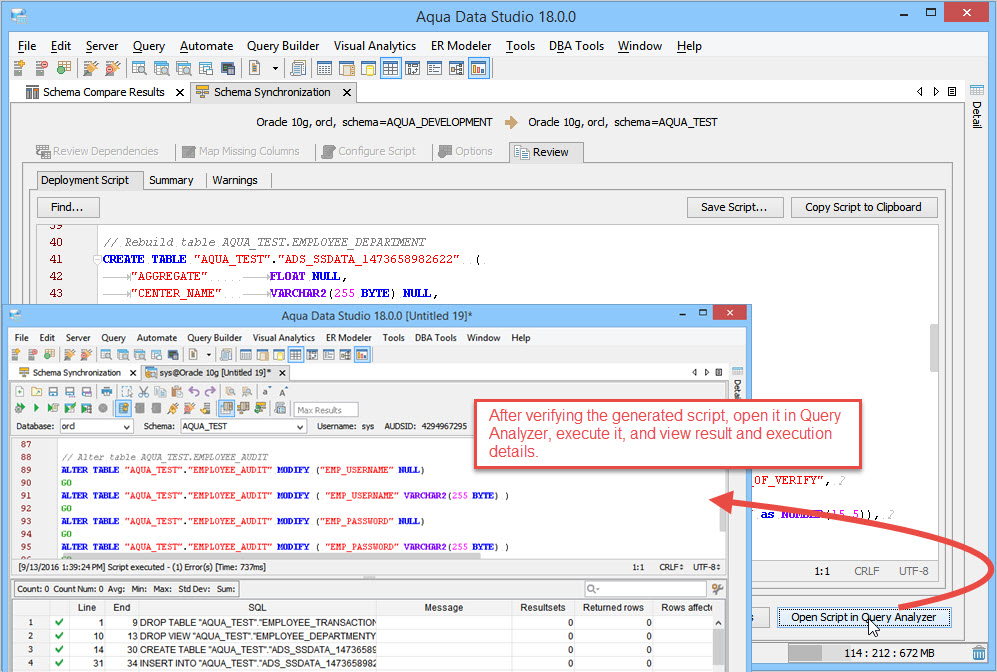Click Open folder icon in Untitled 19 editor toolbar
The height and width of the screenshot is (672, 997).
(36, 392)
